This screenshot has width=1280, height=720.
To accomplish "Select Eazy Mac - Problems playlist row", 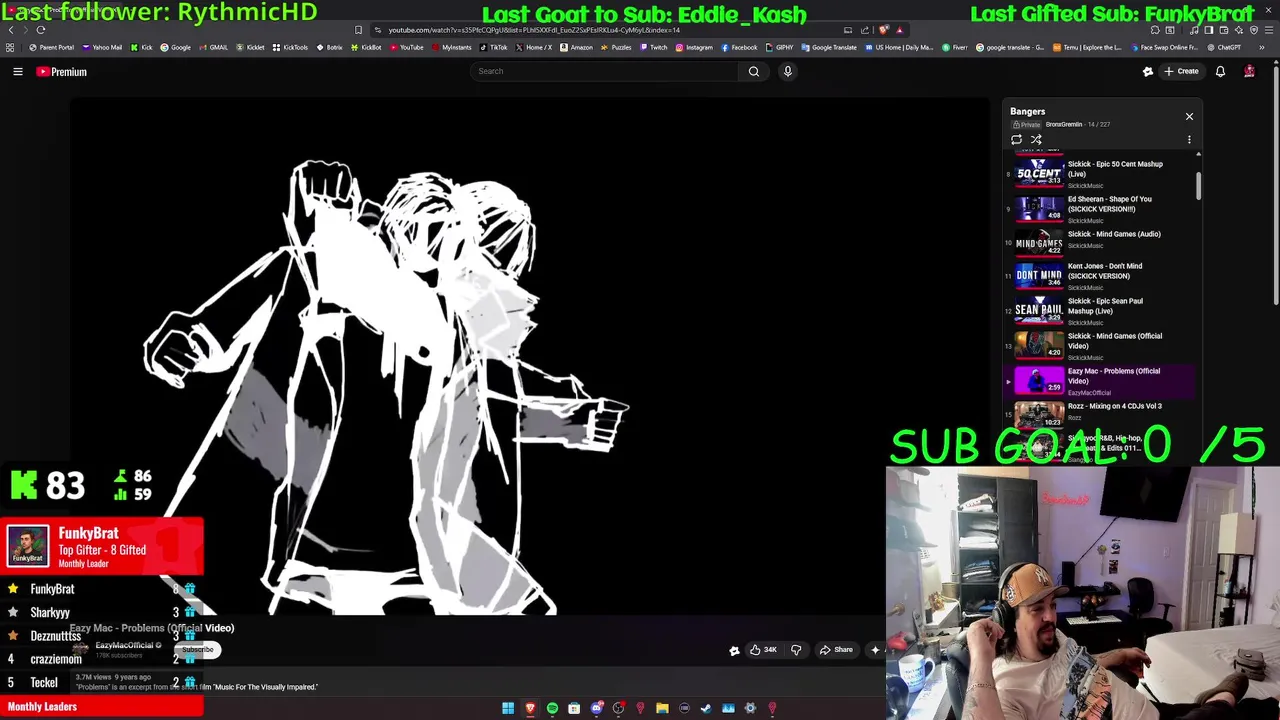I will (x=1100, y=381).
